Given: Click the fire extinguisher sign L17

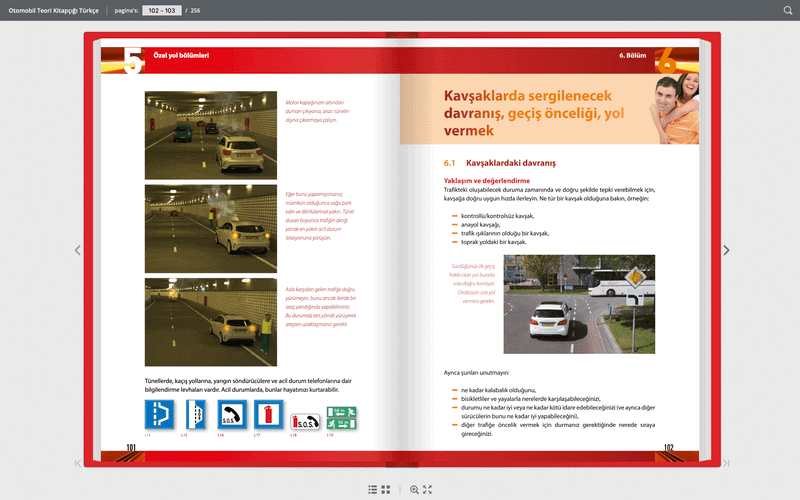Looking at the screenshot, I should click(x=268, y=414).
